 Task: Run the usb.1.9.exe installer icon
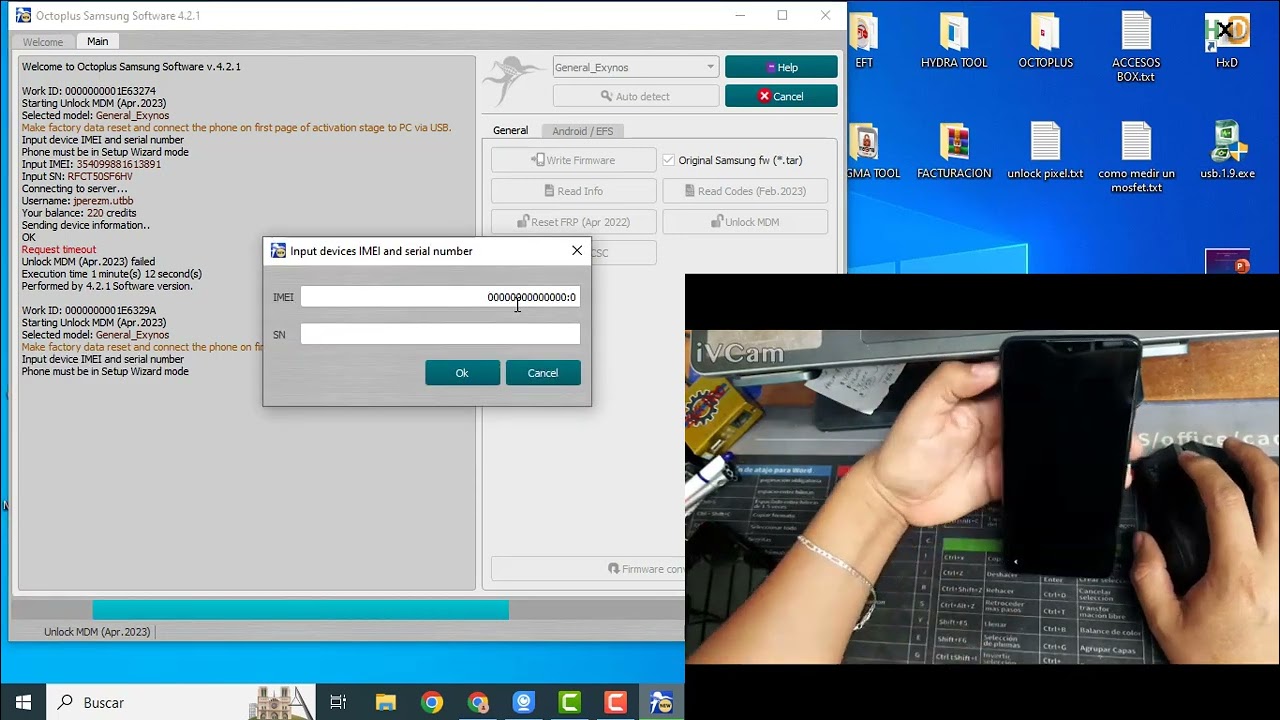1227,151
